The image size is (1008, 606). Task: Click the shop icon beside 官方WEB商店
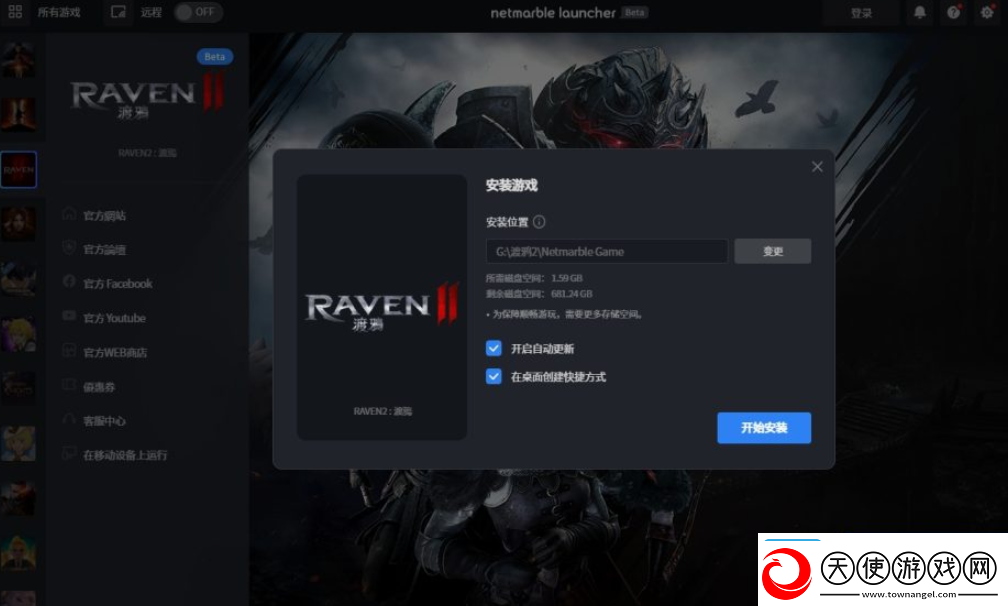[x=69, y=350]
